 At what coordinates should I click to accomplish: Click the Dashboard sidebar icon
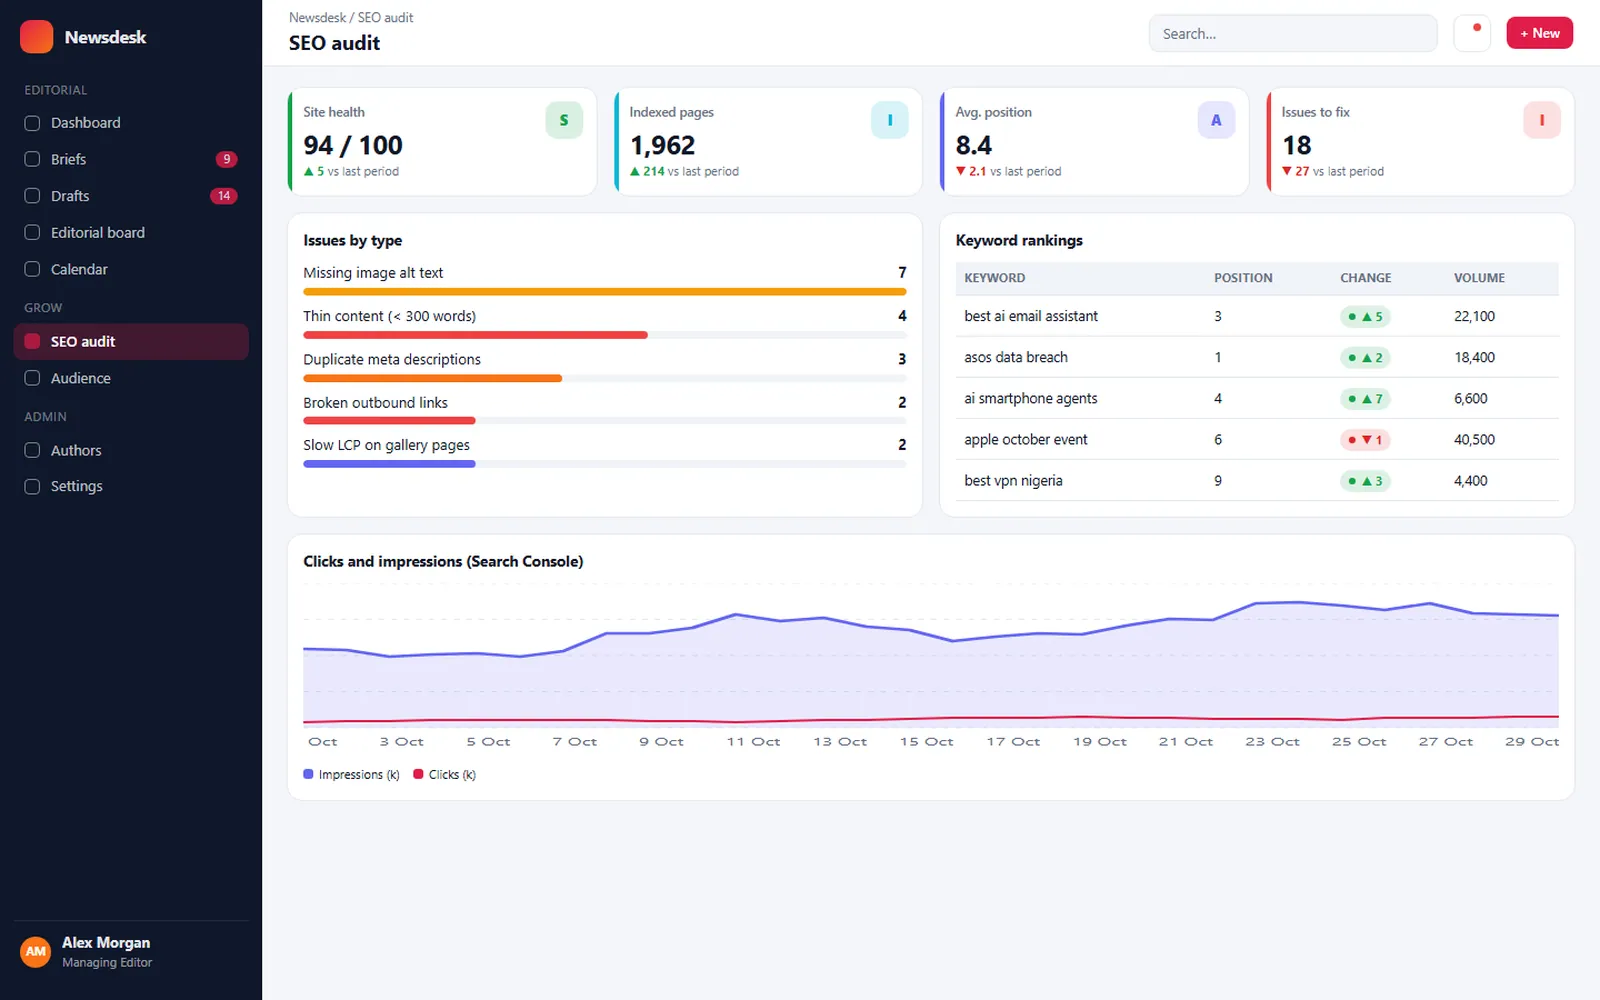(x=32, y=123)
